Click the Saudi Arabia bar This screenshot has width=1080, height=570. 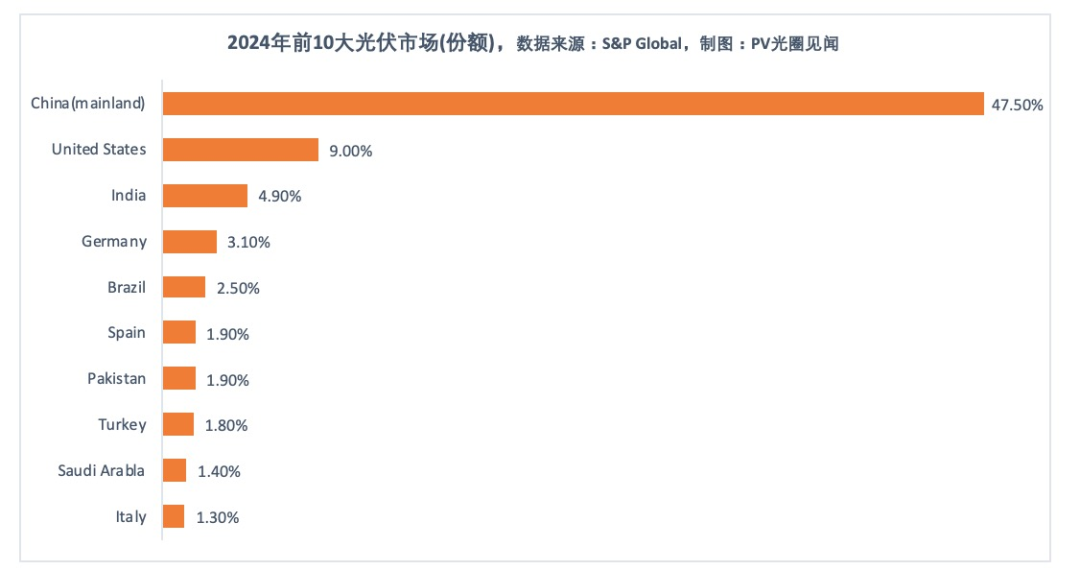pos(174,470)
